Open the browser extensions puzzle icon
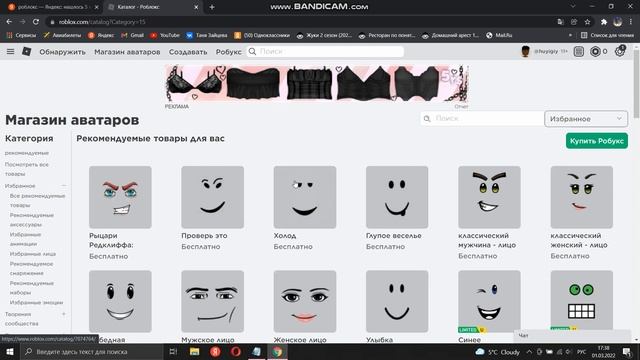640x360 pixels. tap(604, 22)
